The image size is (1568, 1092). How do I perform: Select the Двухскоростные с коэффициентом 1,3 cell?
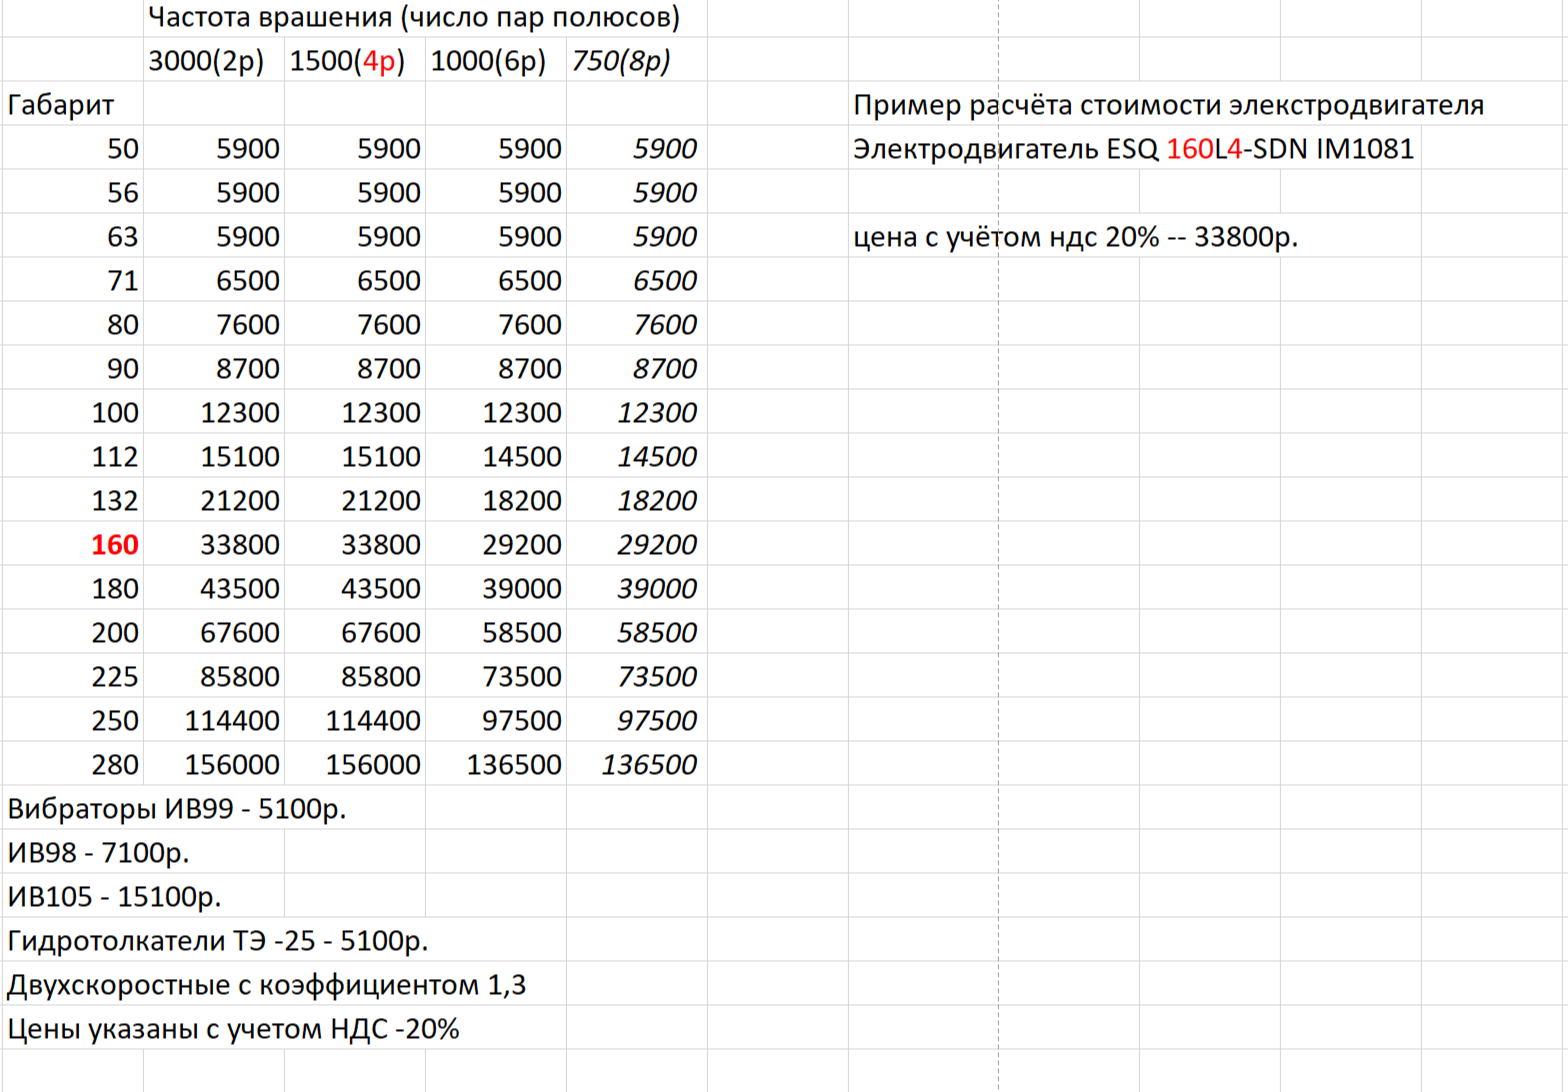(266, 985)
